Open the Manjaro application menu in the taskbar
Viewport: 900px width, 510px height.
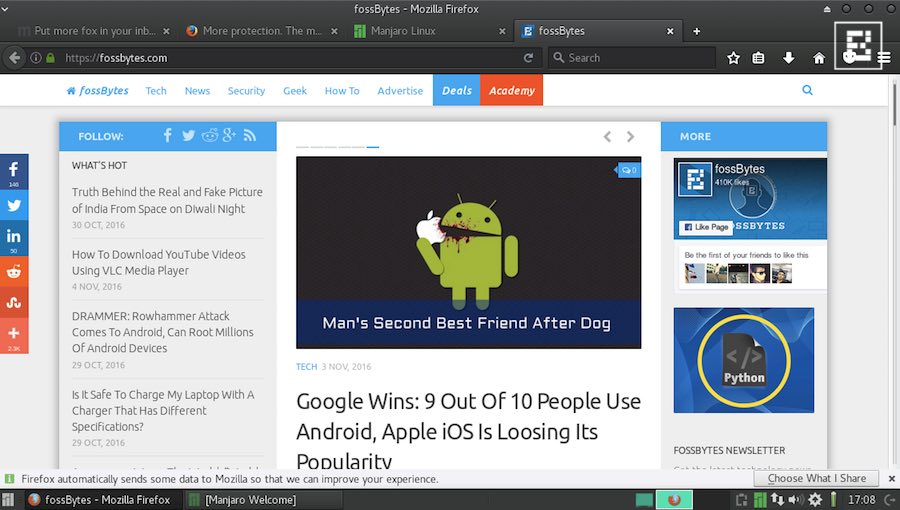pyautogui.click(x=8, y=500)
